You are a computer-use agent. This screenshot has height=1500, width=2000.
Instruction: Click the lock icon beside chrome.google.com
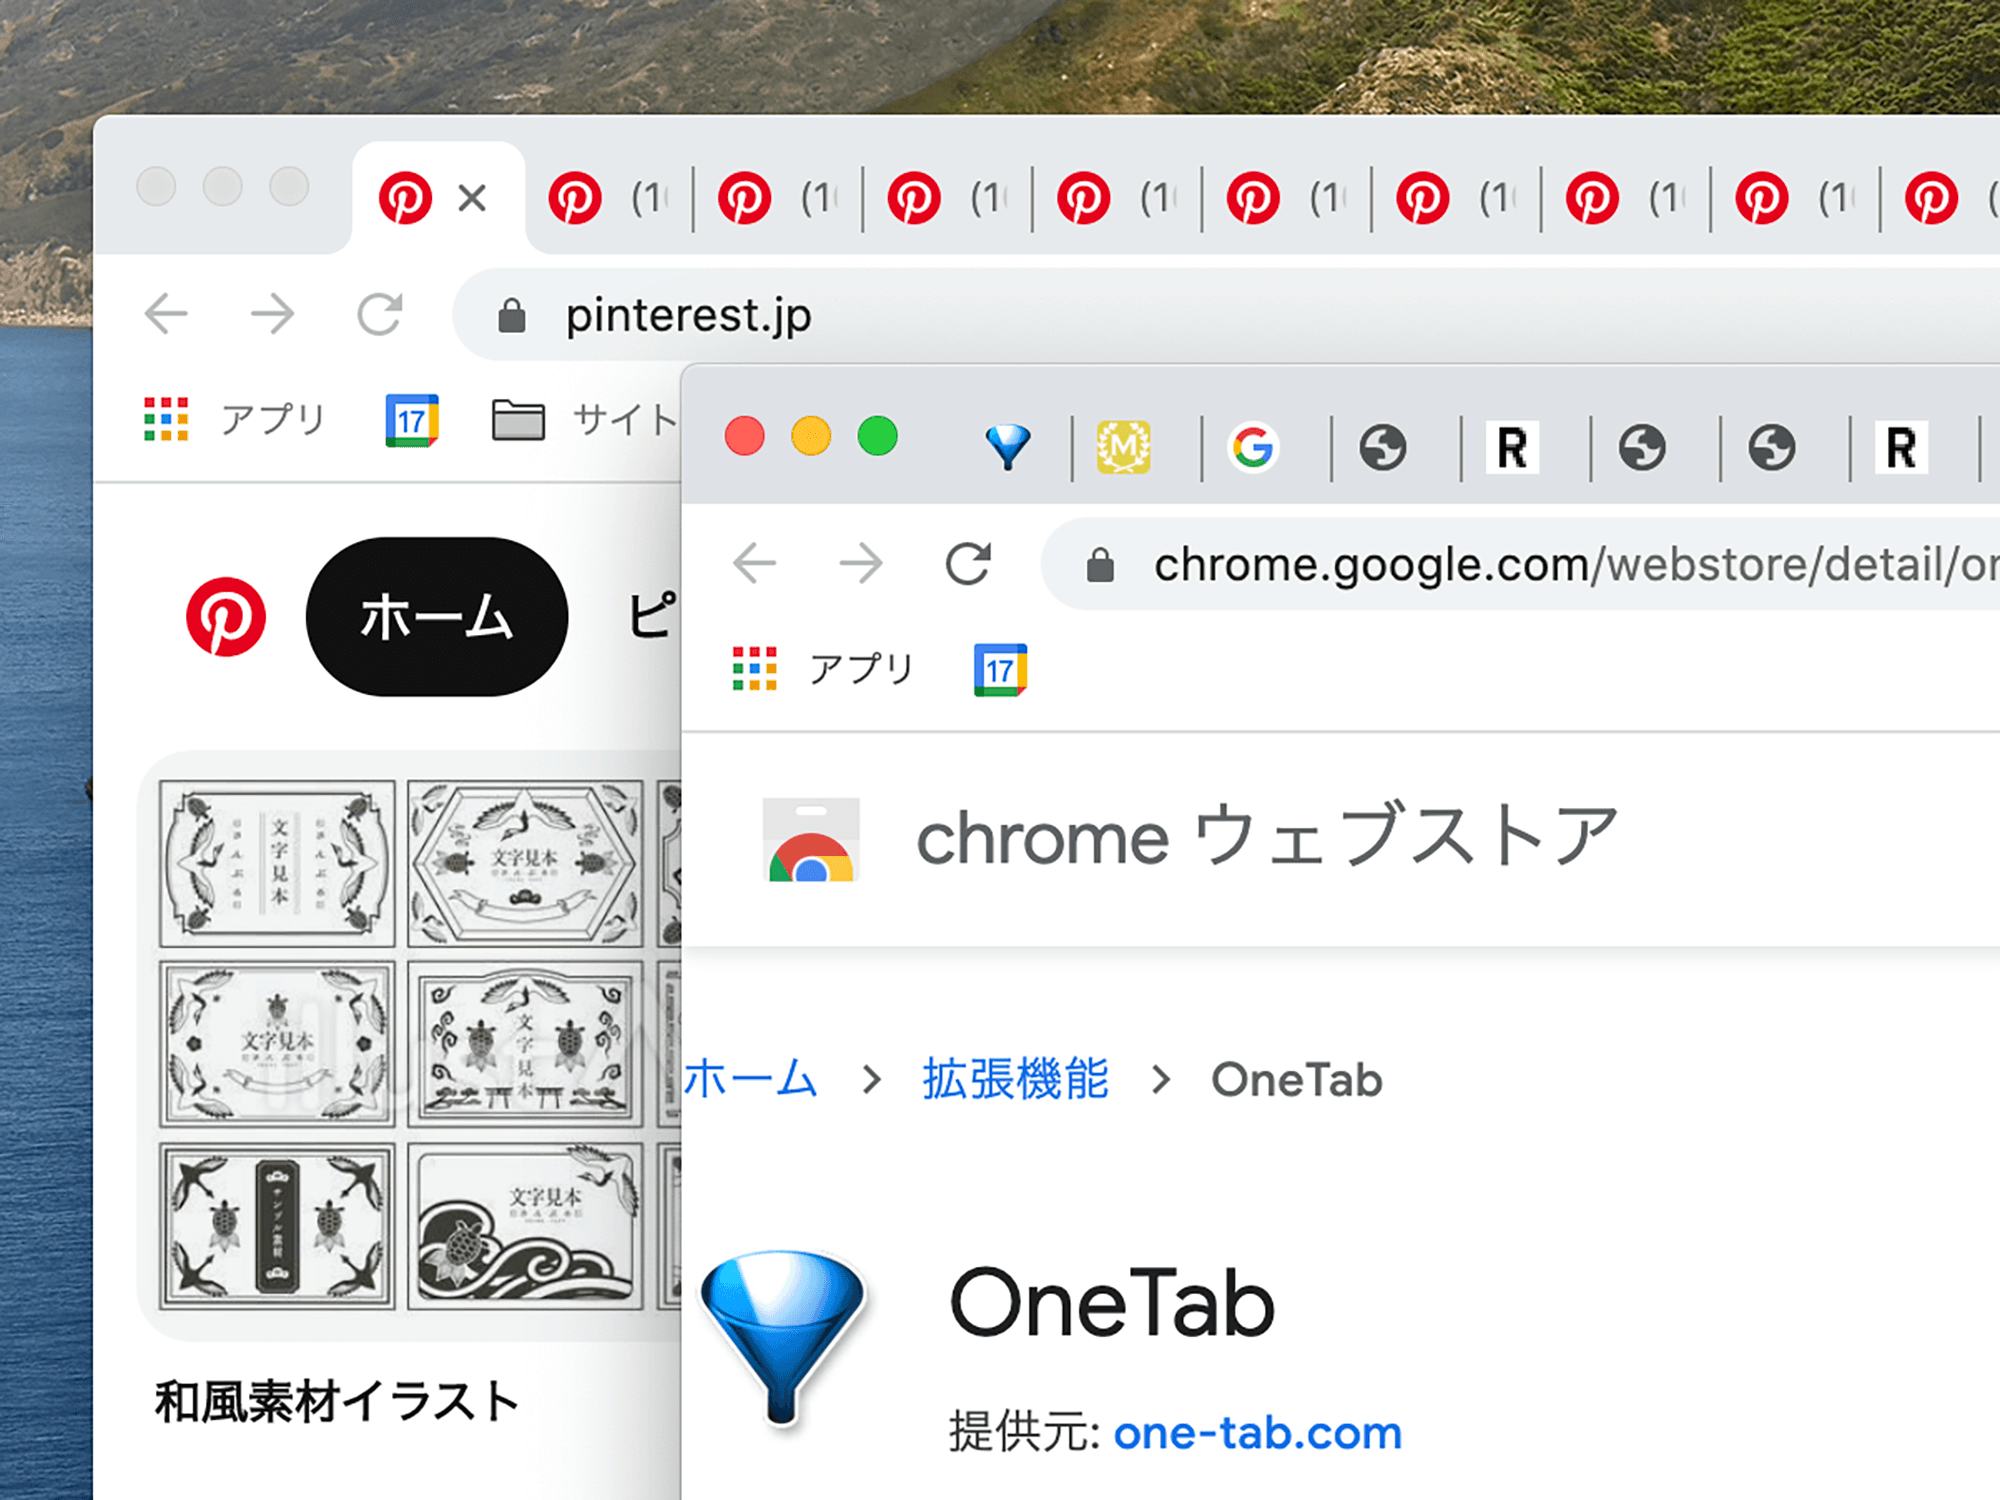[1100, 565]
